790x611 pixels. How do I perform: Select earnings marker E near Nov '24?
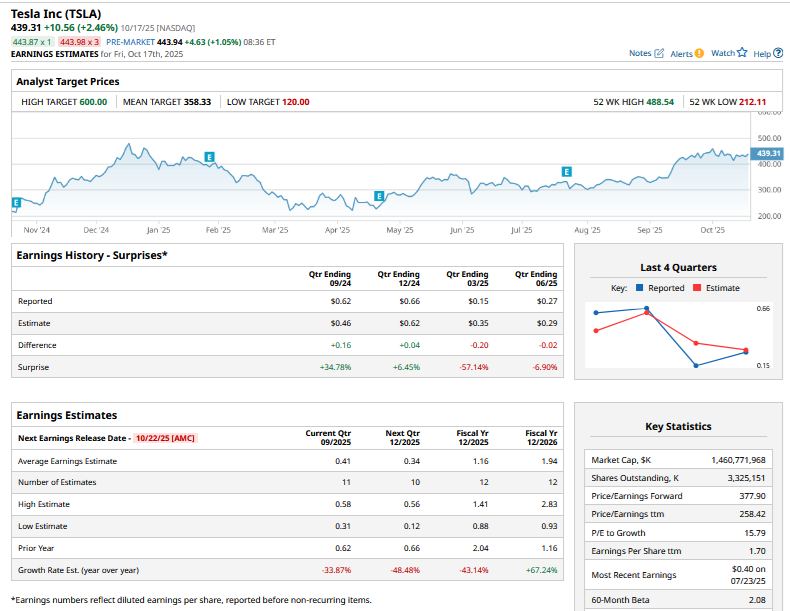click(15, 203)
